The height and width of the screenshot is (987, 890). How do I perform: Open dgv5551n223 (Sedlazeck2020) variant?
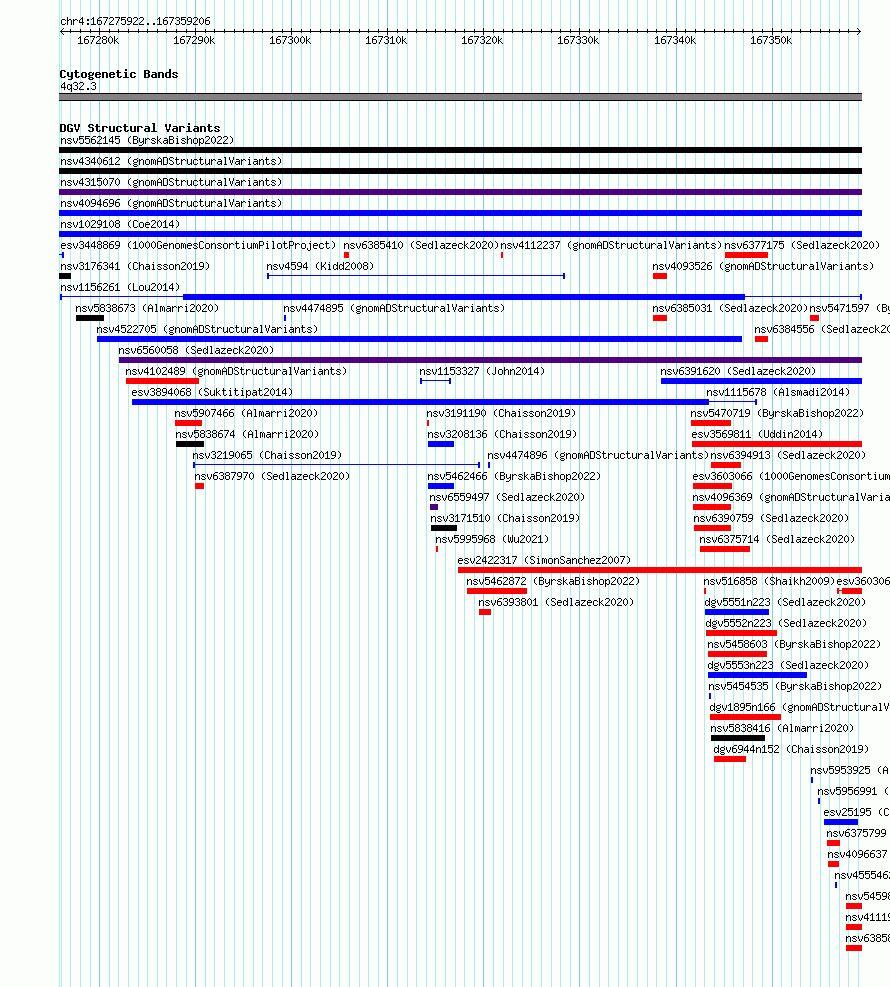point(786,602)
